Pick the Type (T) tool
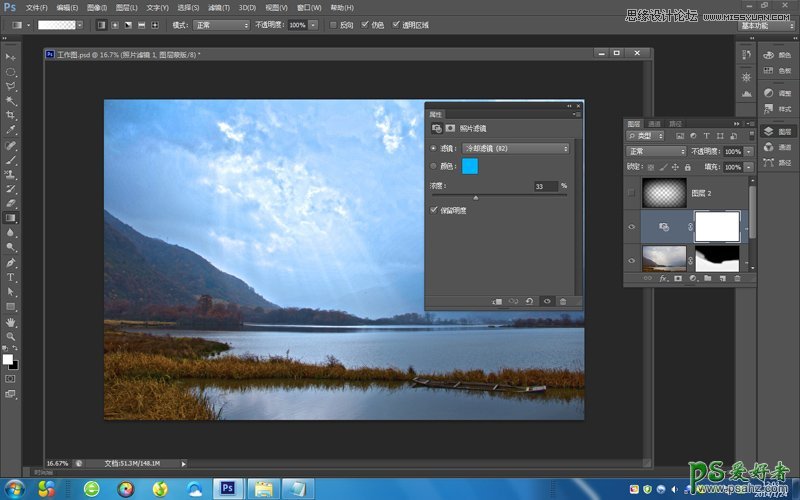 click(x=11, y=276)
